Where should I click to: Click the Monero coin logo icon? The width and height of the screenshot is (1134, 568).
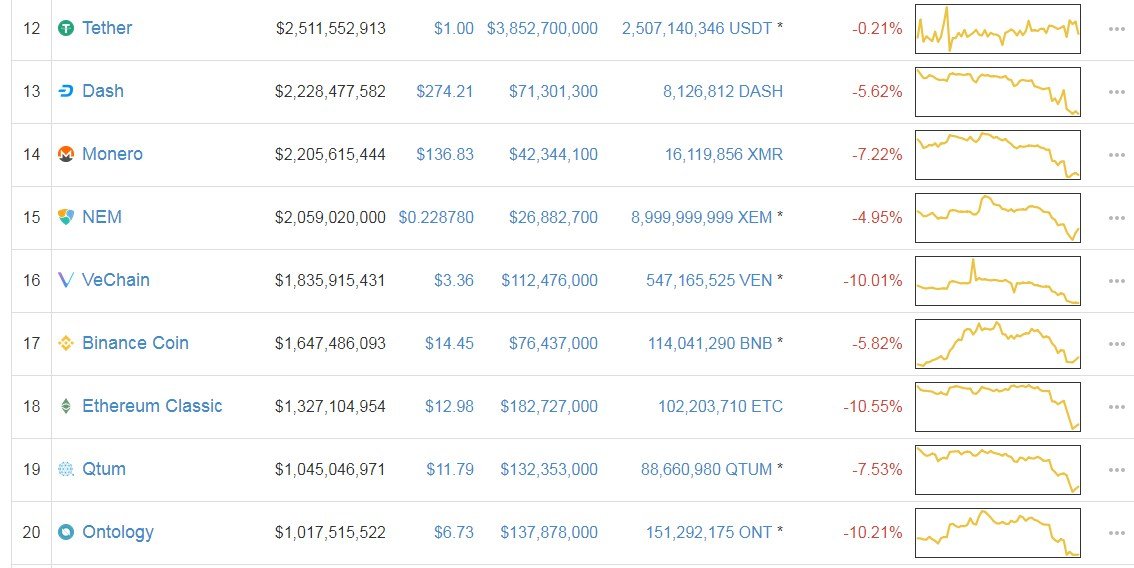click(66, 154)
